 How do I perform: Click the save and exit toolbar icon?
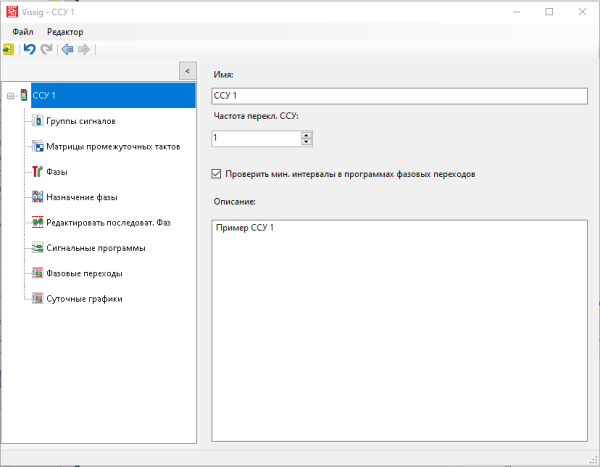[9, 49]
